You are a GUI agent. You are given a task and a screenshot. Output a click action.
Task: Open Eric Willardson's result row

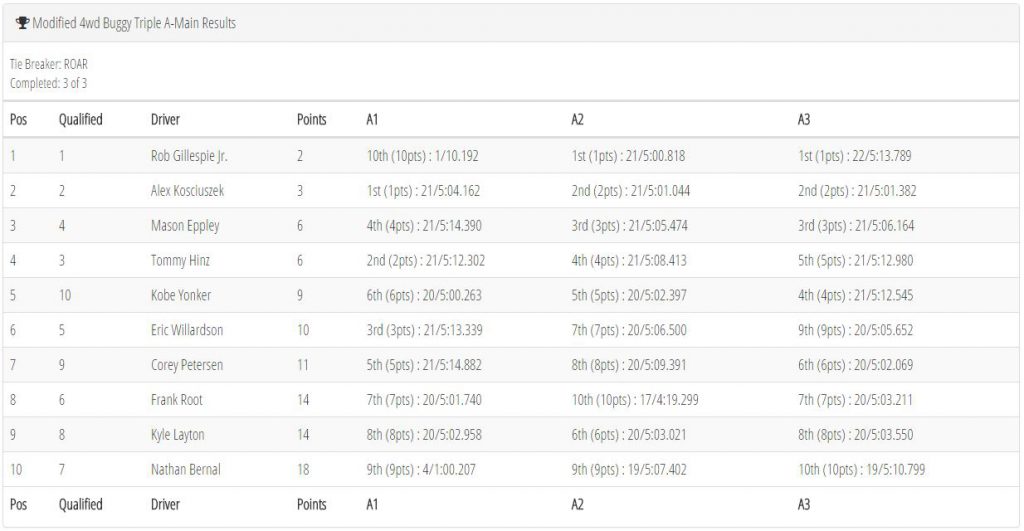pyautogui.click(x=511, y=330)
